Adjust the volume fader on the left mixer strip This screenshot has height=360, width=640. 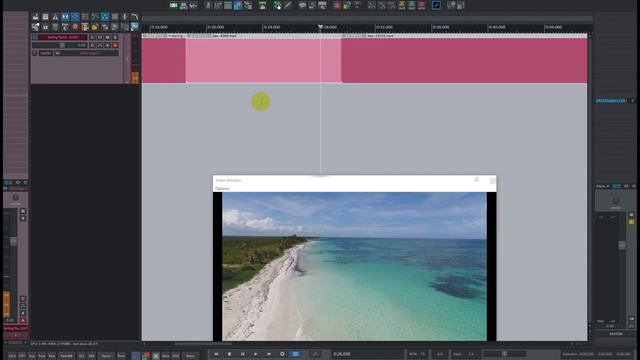coord(13,241)
